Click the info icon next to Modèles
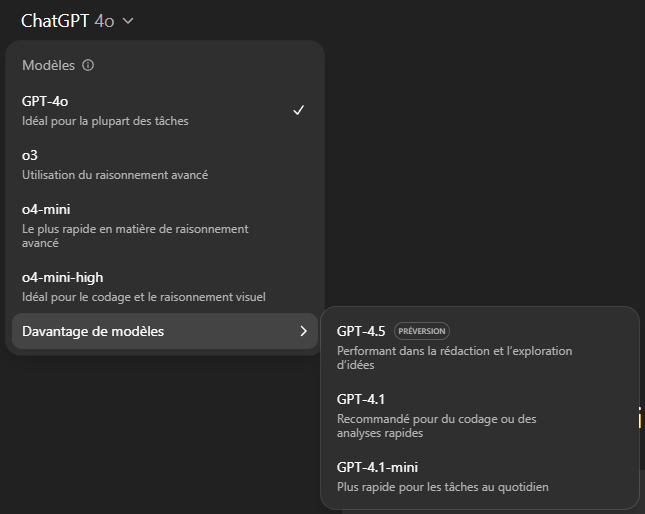The width and height of the screenshot is (645, 514). coord(88,65)
